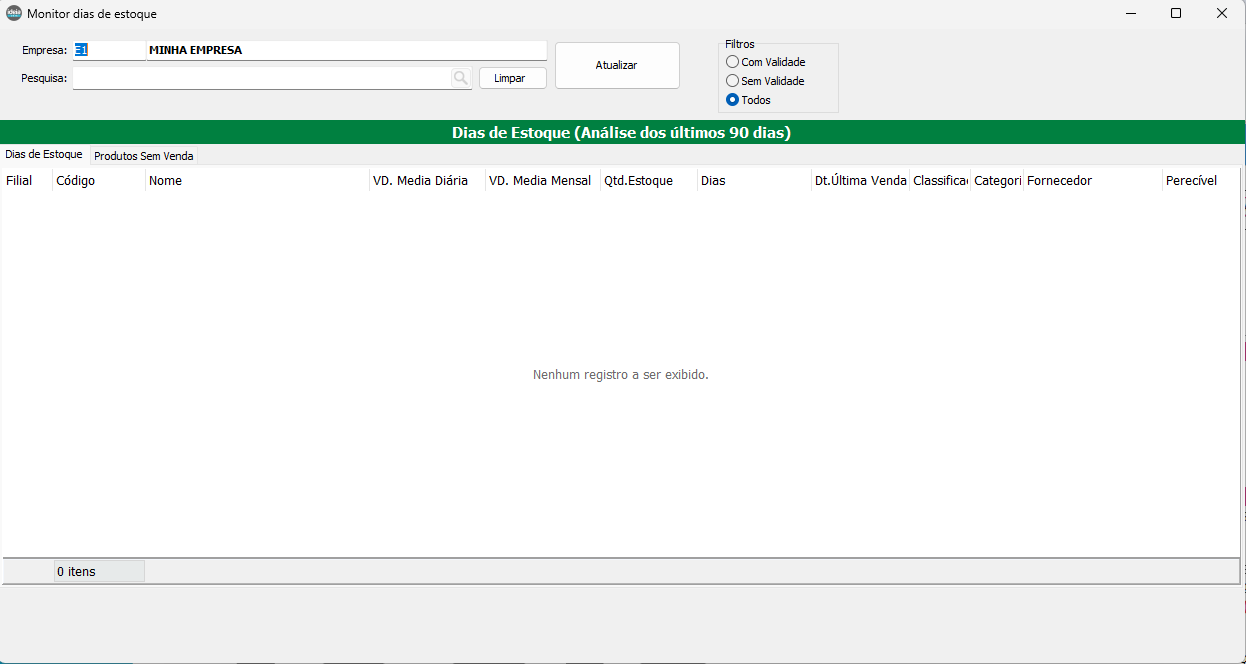Image resolution: width=1246 pixels, height=664 pixels.
Task: Open the Dias de Estoque tab
Action: [x=44, y=155]
